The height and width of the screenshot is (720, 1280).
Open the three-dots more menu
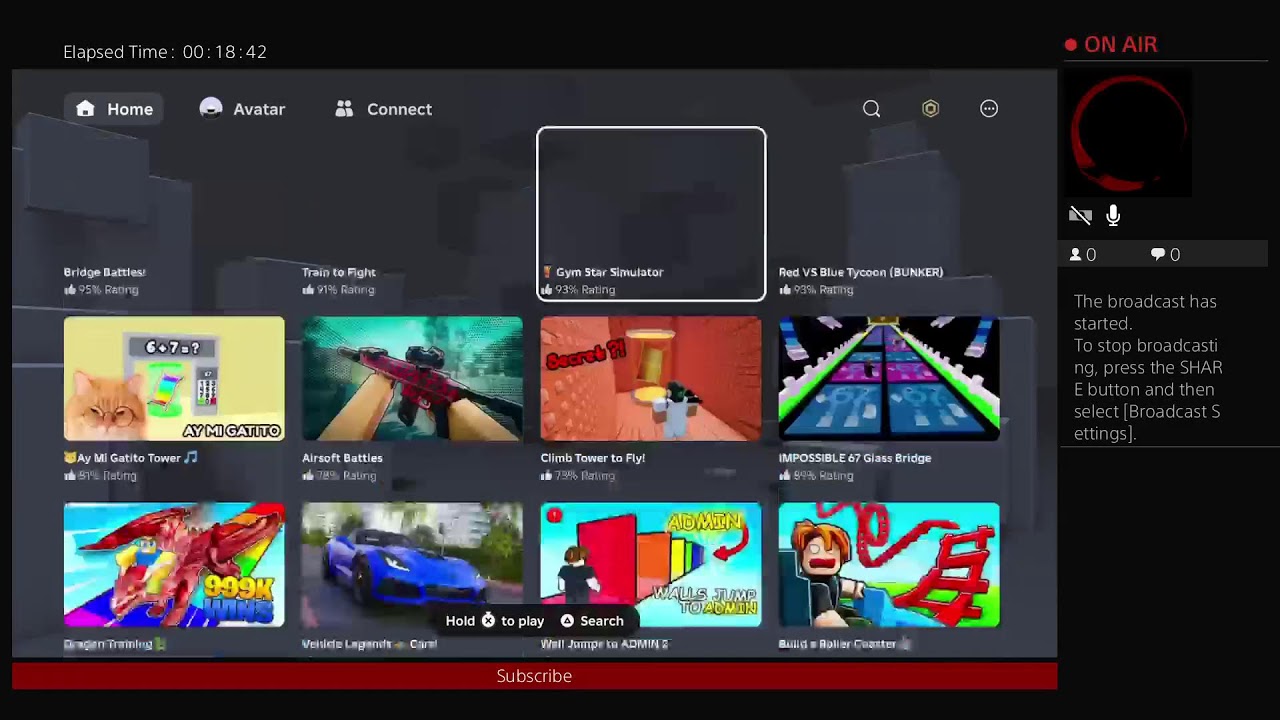pyautogui.click(x=989, y=109)
